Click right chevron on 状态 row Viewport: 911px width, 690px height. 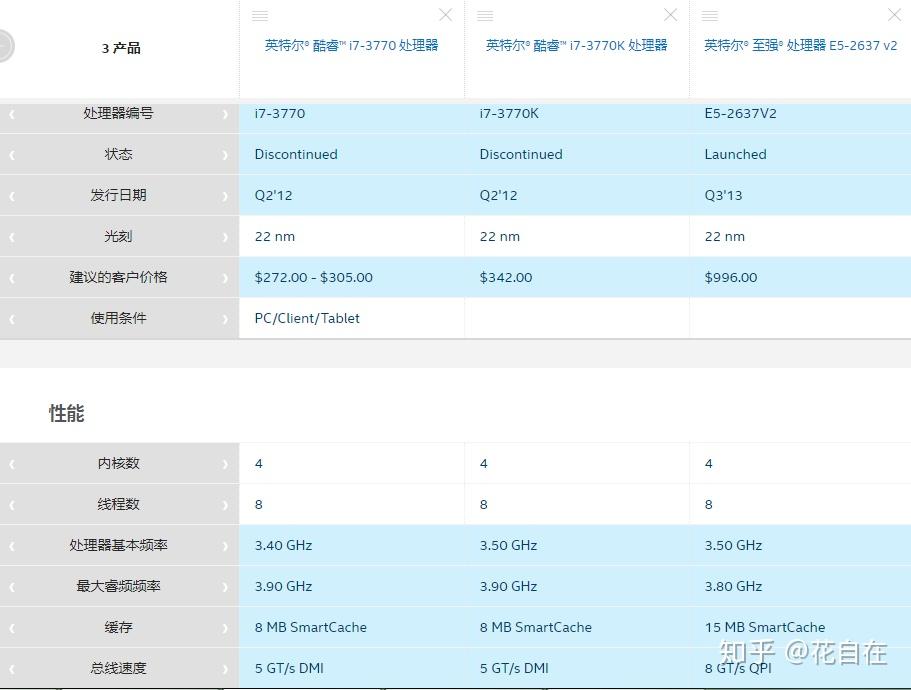point(225,155)
